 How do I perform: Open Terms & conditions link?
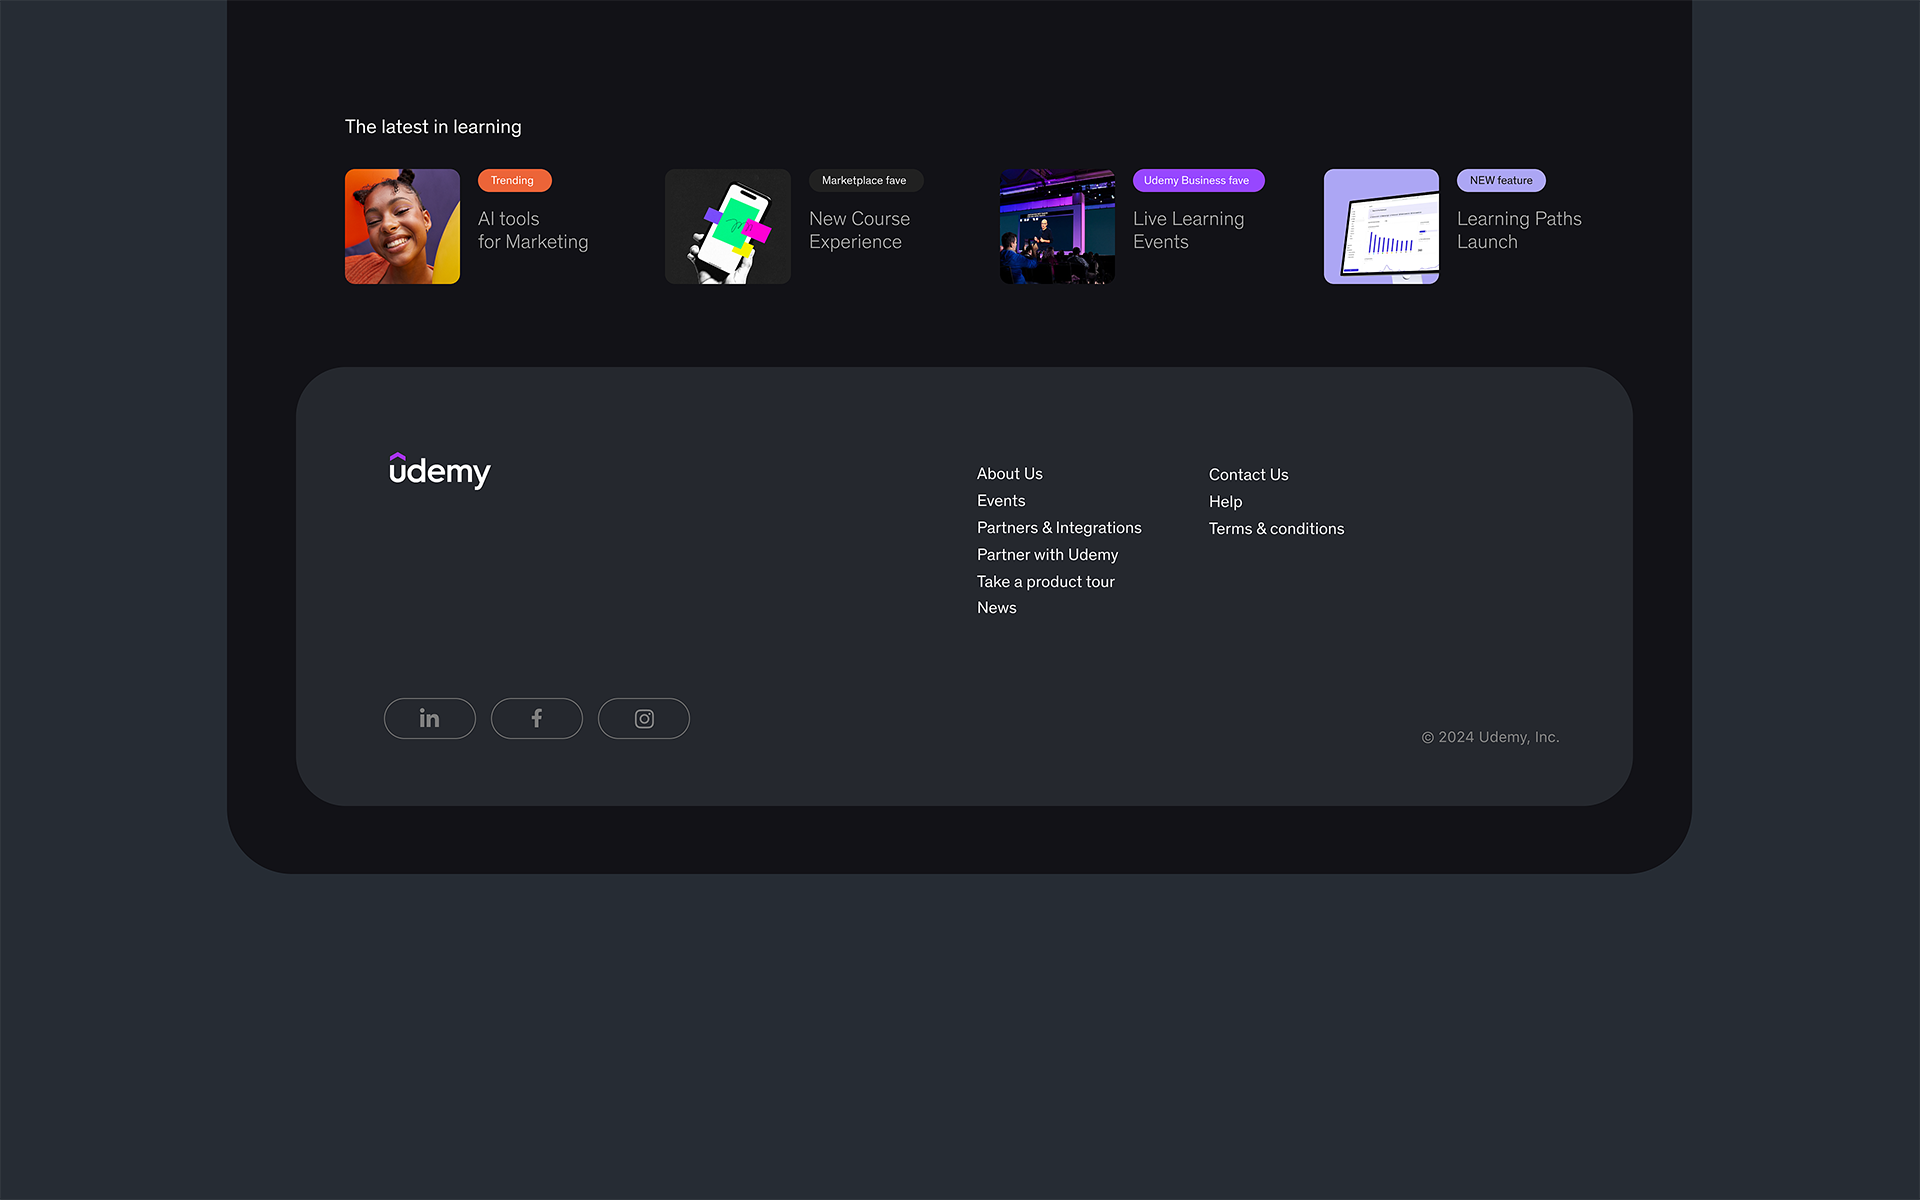click(x=1276, y=529)
